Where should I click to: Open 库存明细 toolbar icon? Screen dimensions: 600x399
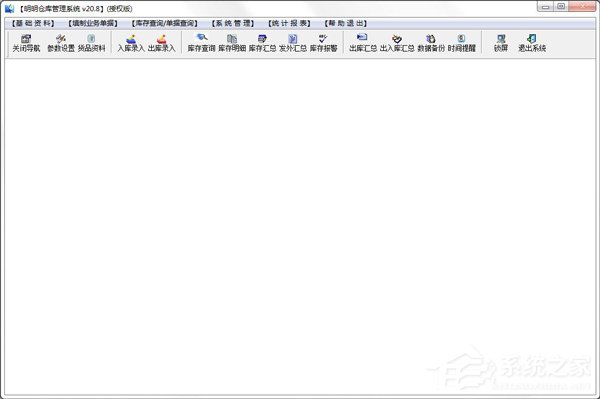click(x=232, y=43)
